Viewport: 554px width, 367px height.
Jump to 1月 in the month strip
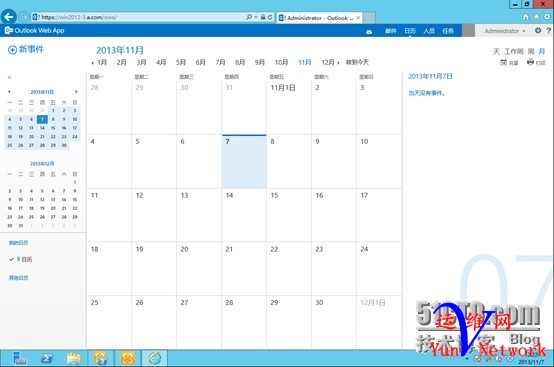click(x=102, y=63)
